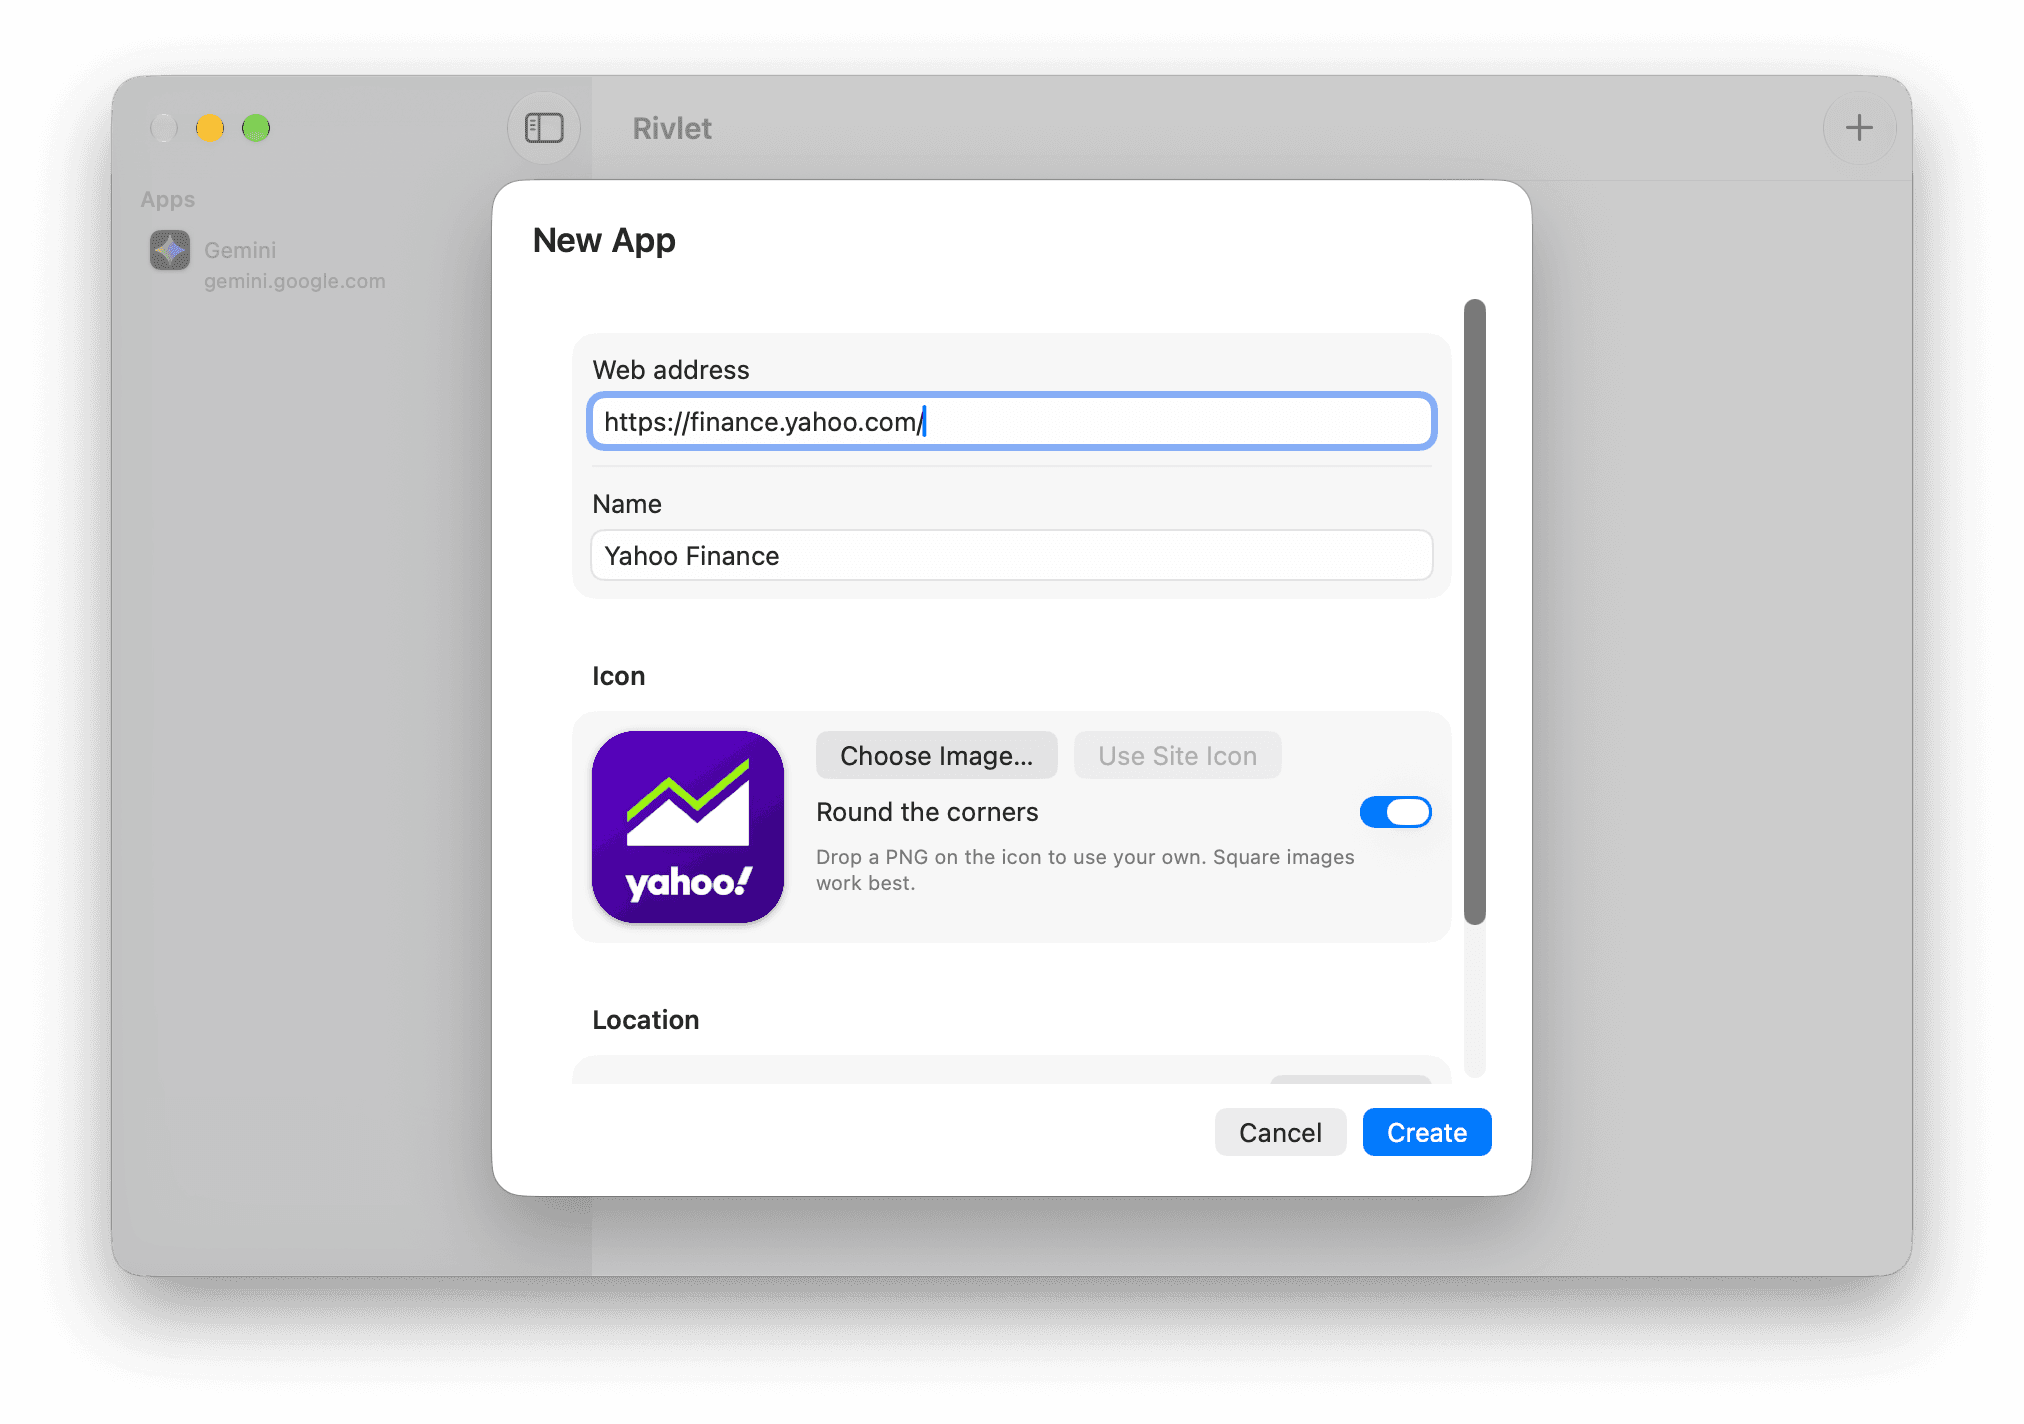Click the Gemini label in Apps list
The width and height of the screenshot is (2024, 1424).
point(240,250)
